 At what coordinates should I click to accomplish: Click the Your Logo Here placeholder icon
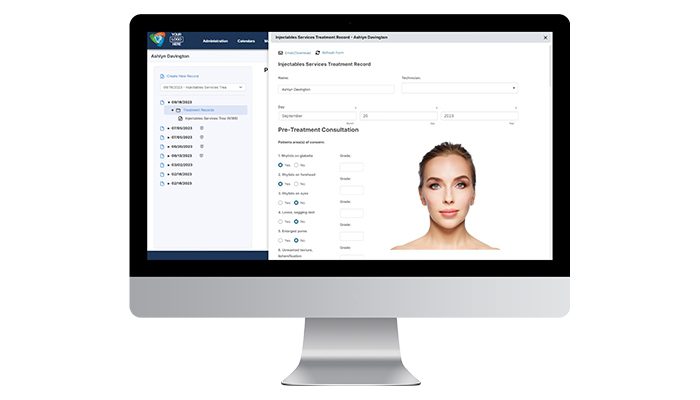pos(176,39)
